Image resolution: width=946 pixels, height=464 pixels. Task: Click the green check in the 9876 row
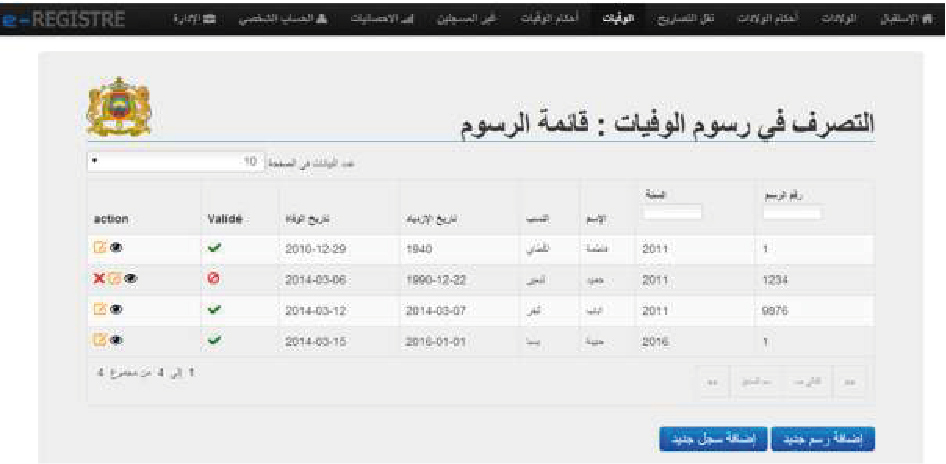pyautogui.click(x=214, y=310)
